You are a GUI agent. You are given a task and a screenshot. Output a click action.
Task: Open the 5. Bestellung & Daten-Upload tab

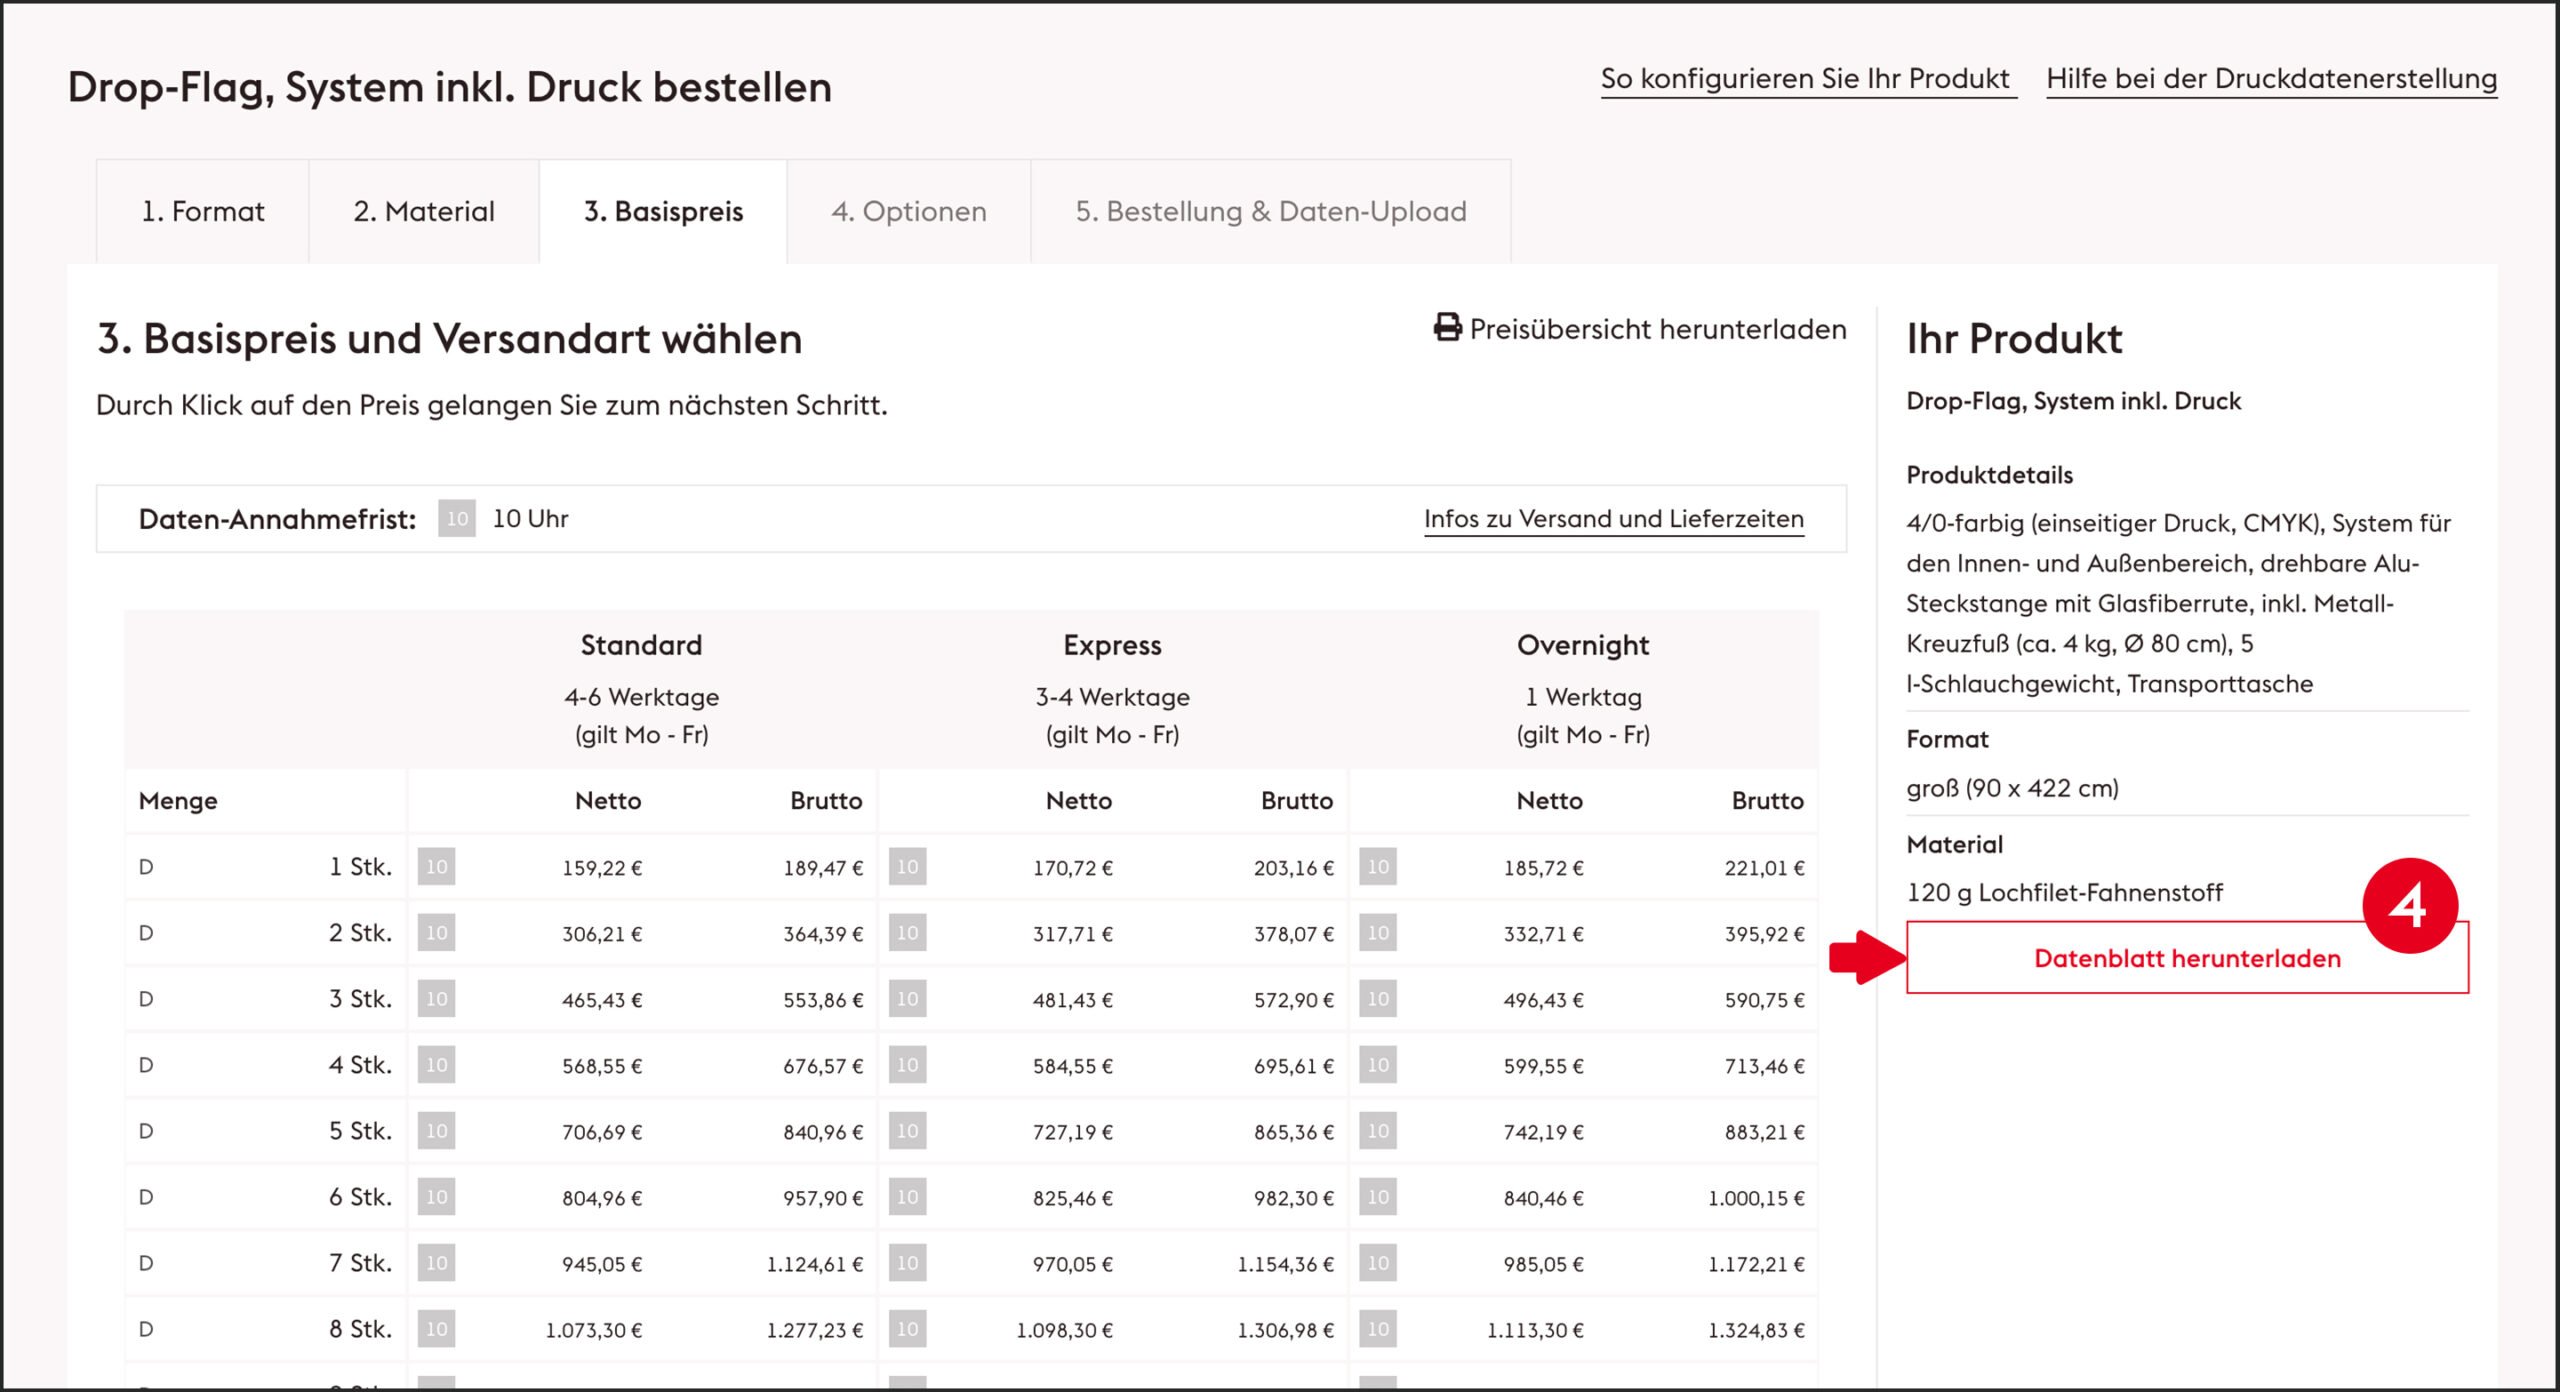(1270, 212)
